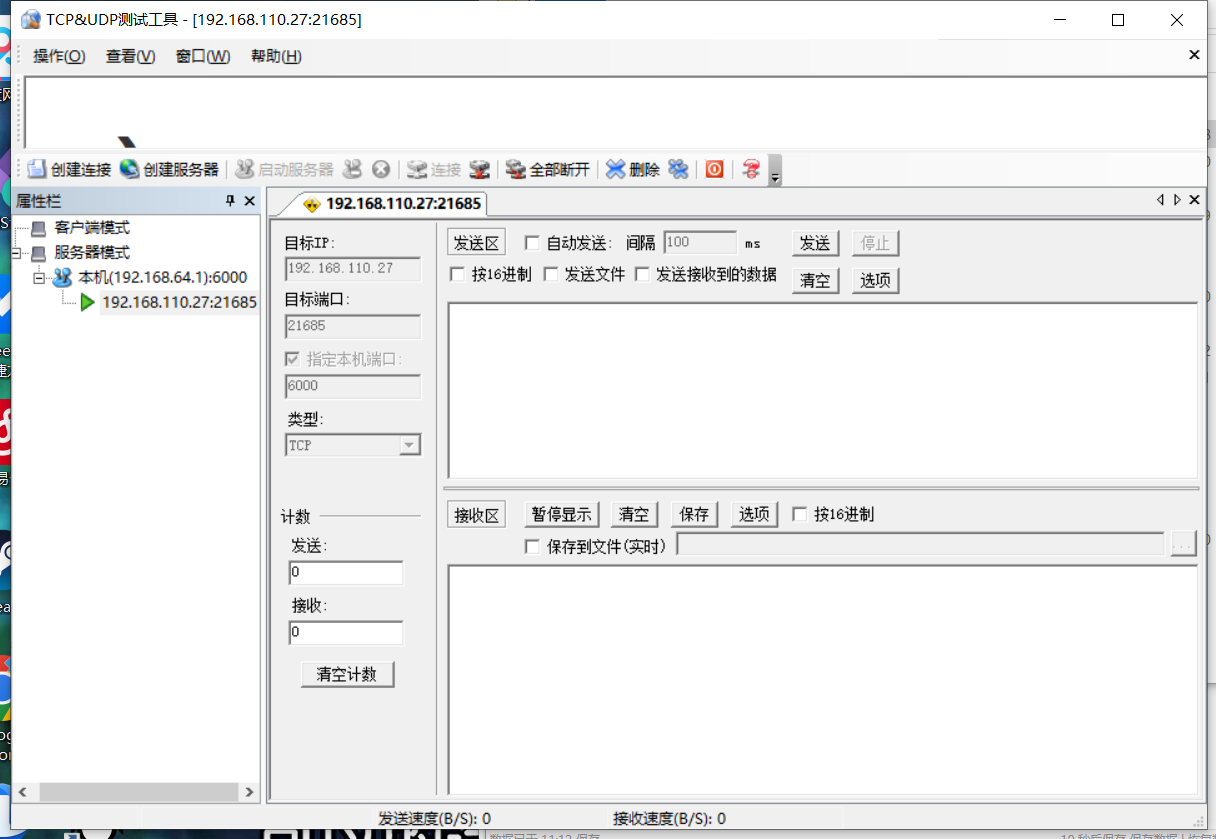1216x839 pixels.
Task: Pin the 属性栏 panel with pushpin icon
Action: [x=231, y=201]
